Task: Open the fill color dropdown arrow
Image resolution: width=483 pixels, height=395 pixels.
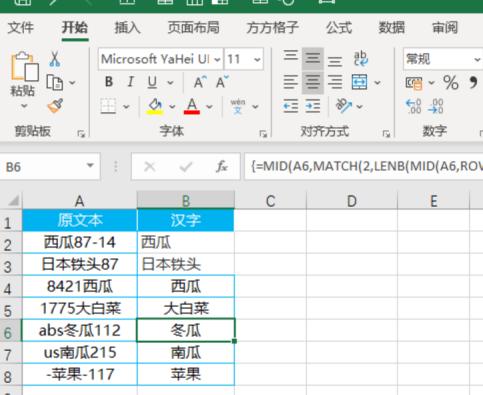Action: tap(172, 107)
